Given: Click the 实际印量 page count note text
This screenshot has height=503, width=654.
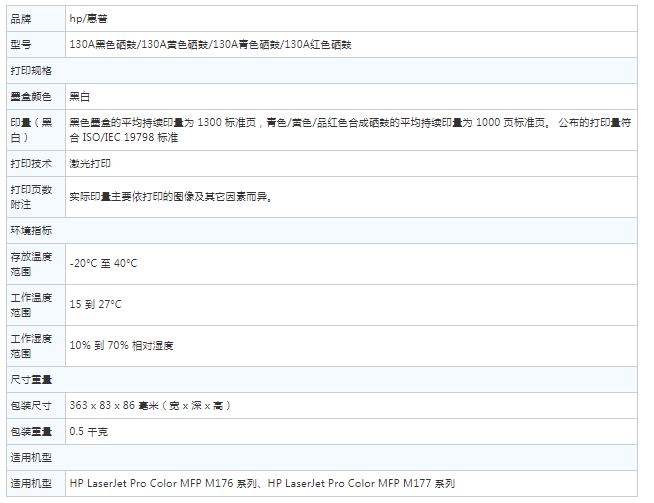Looking at the screenshot, I should tap(171, 197).
